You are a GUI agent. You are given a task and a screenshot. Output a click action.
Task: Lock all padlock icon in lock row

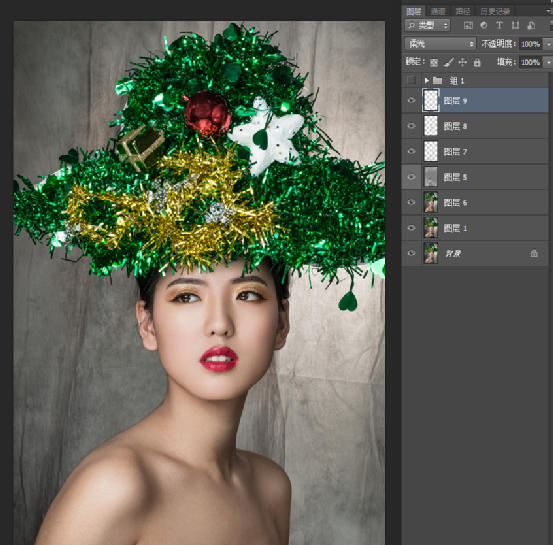[x=477, y=63]
